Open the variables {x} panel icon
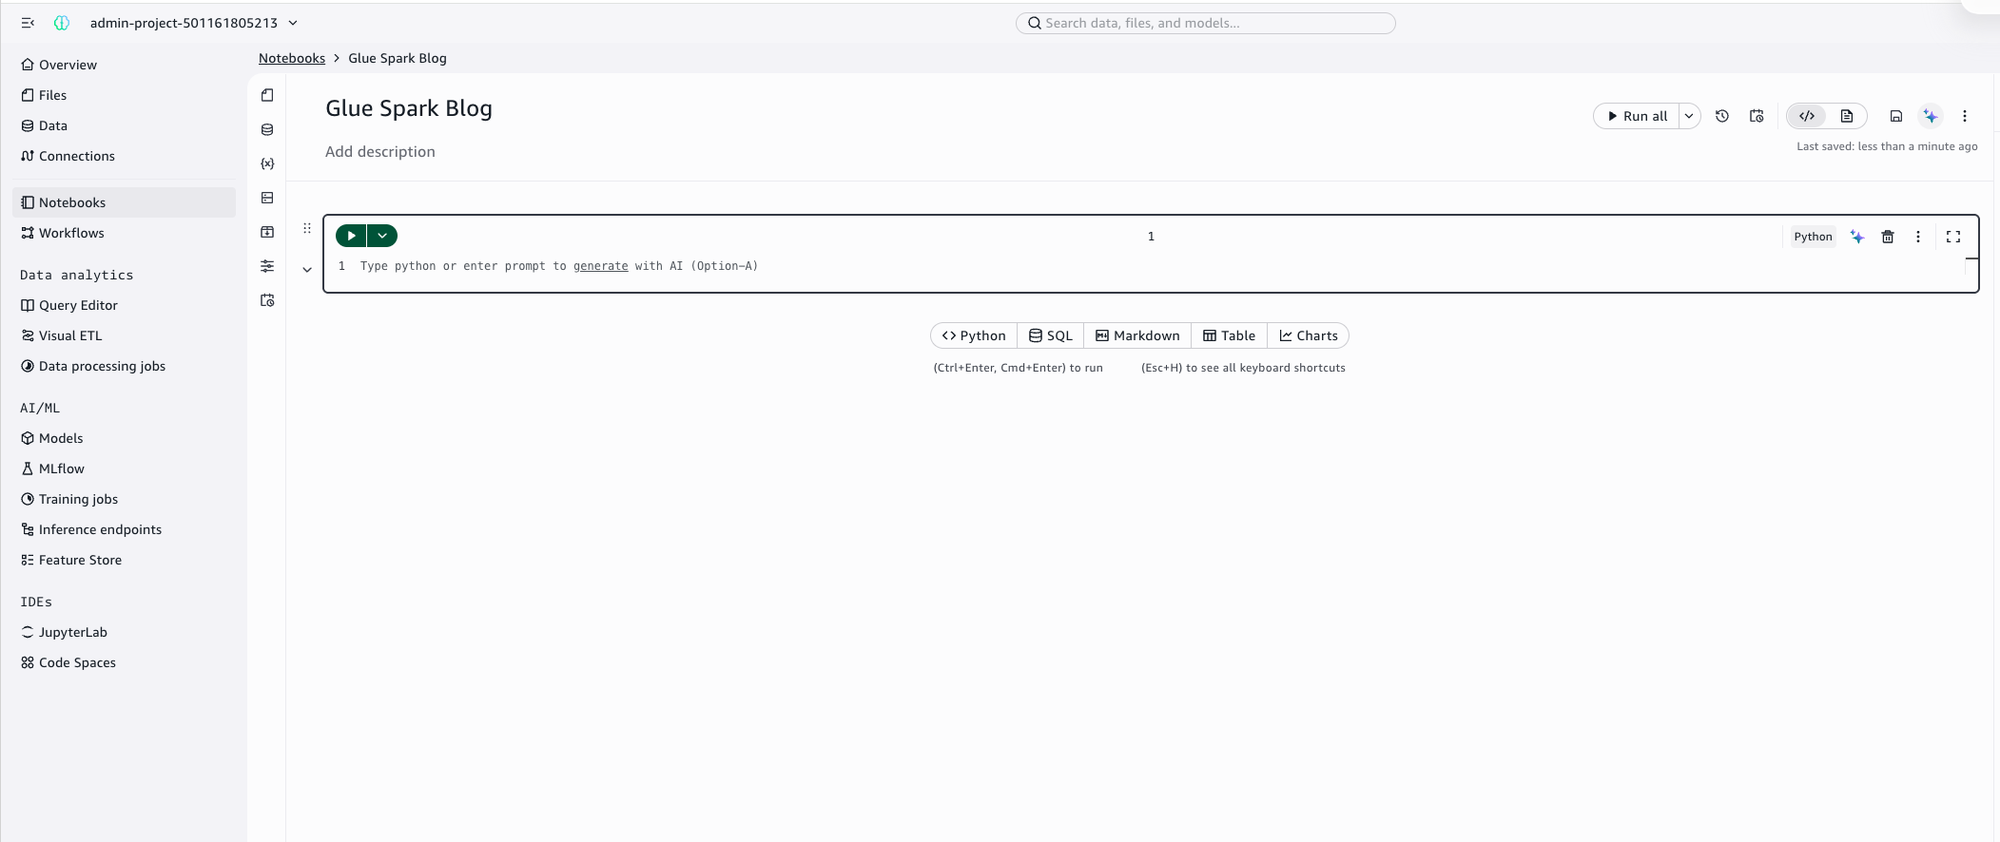Screen dimensions: 2000x842 click(x=267, y=163)
